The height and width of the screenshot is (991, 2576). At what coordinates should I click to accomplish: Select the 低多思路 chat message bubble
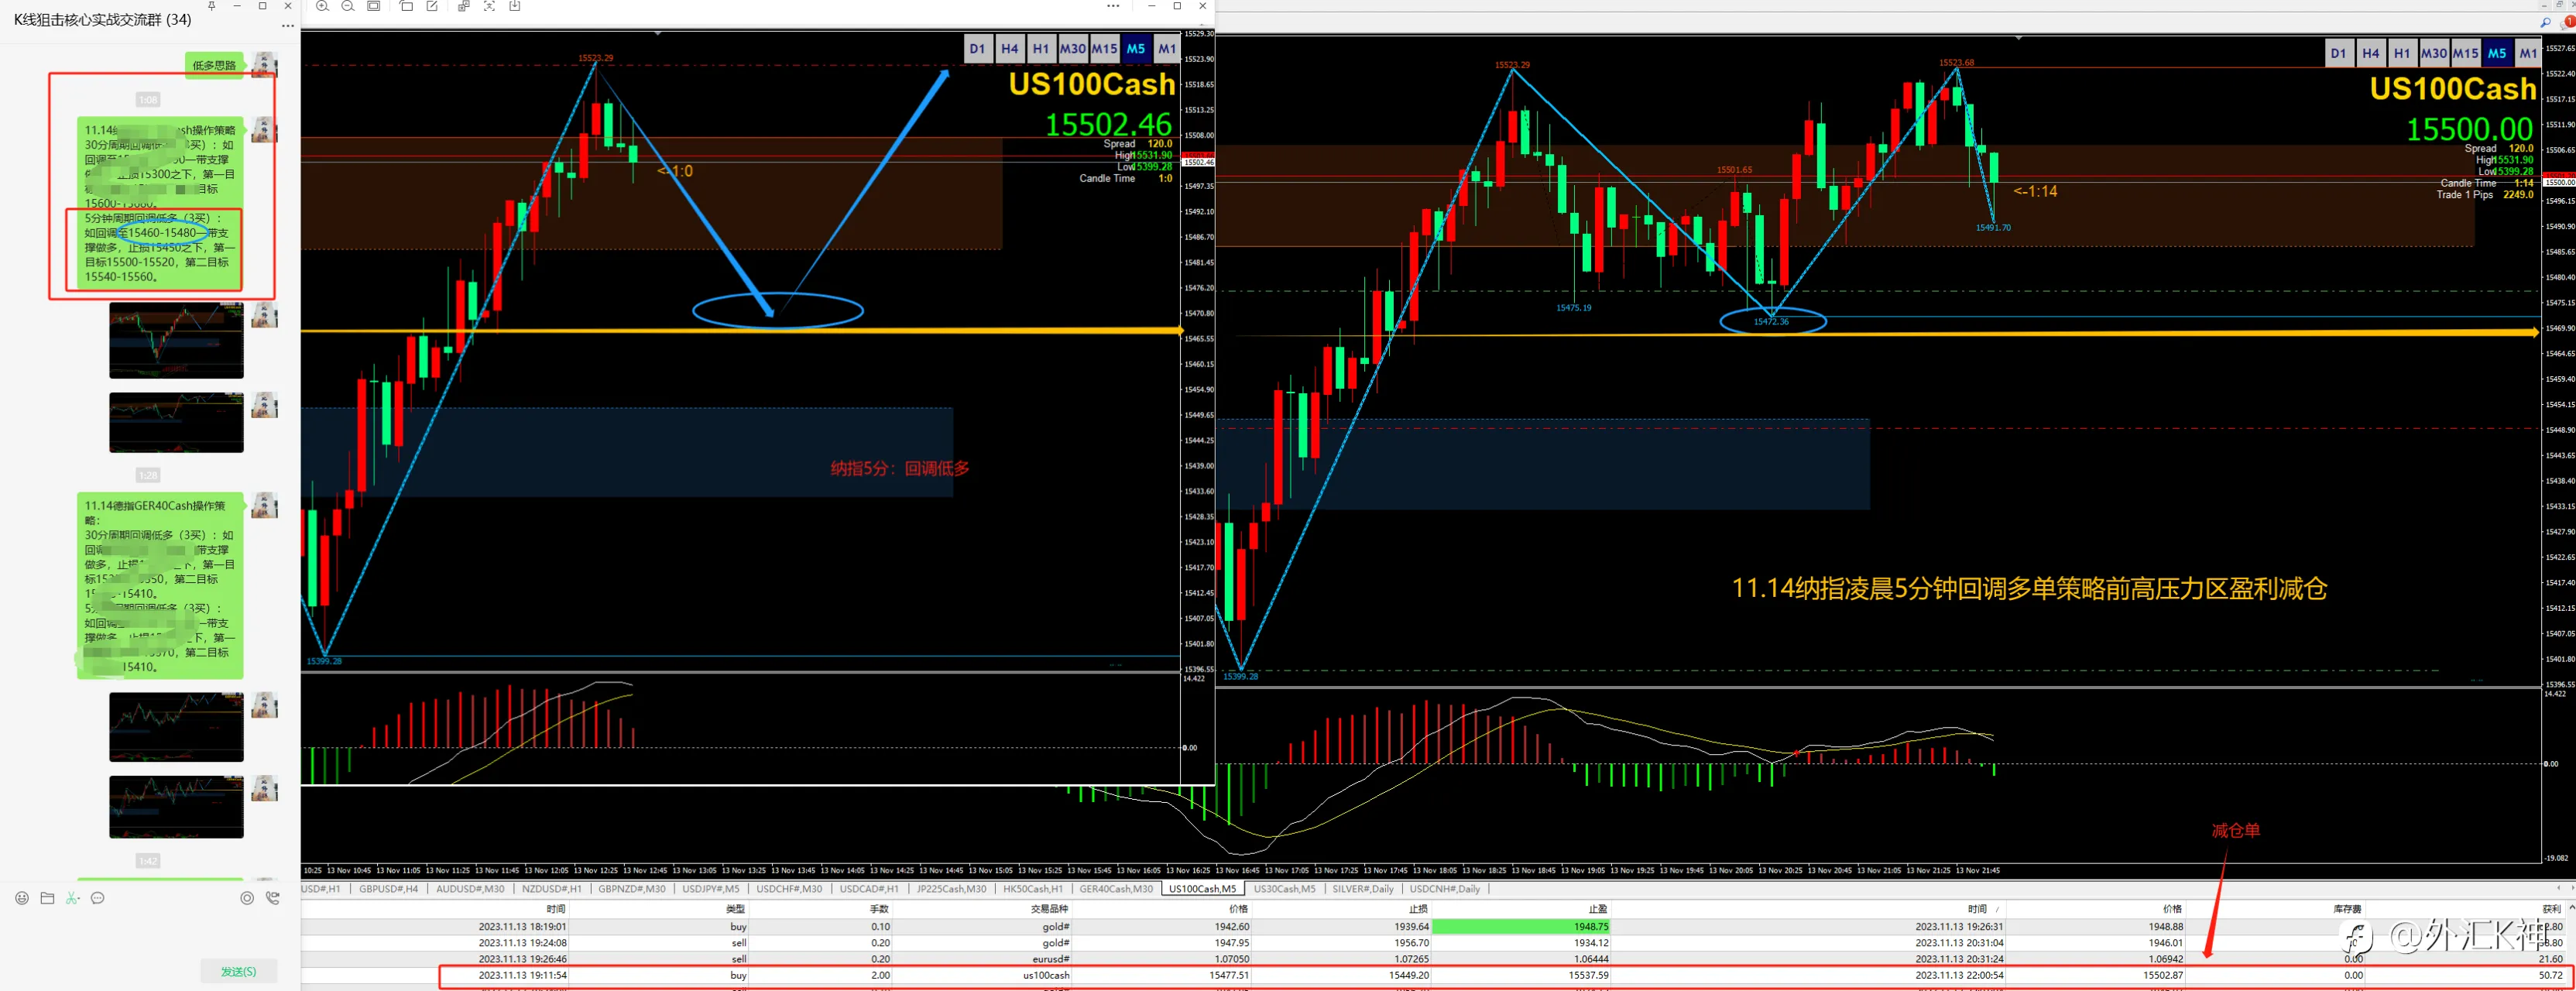point(214,65)
